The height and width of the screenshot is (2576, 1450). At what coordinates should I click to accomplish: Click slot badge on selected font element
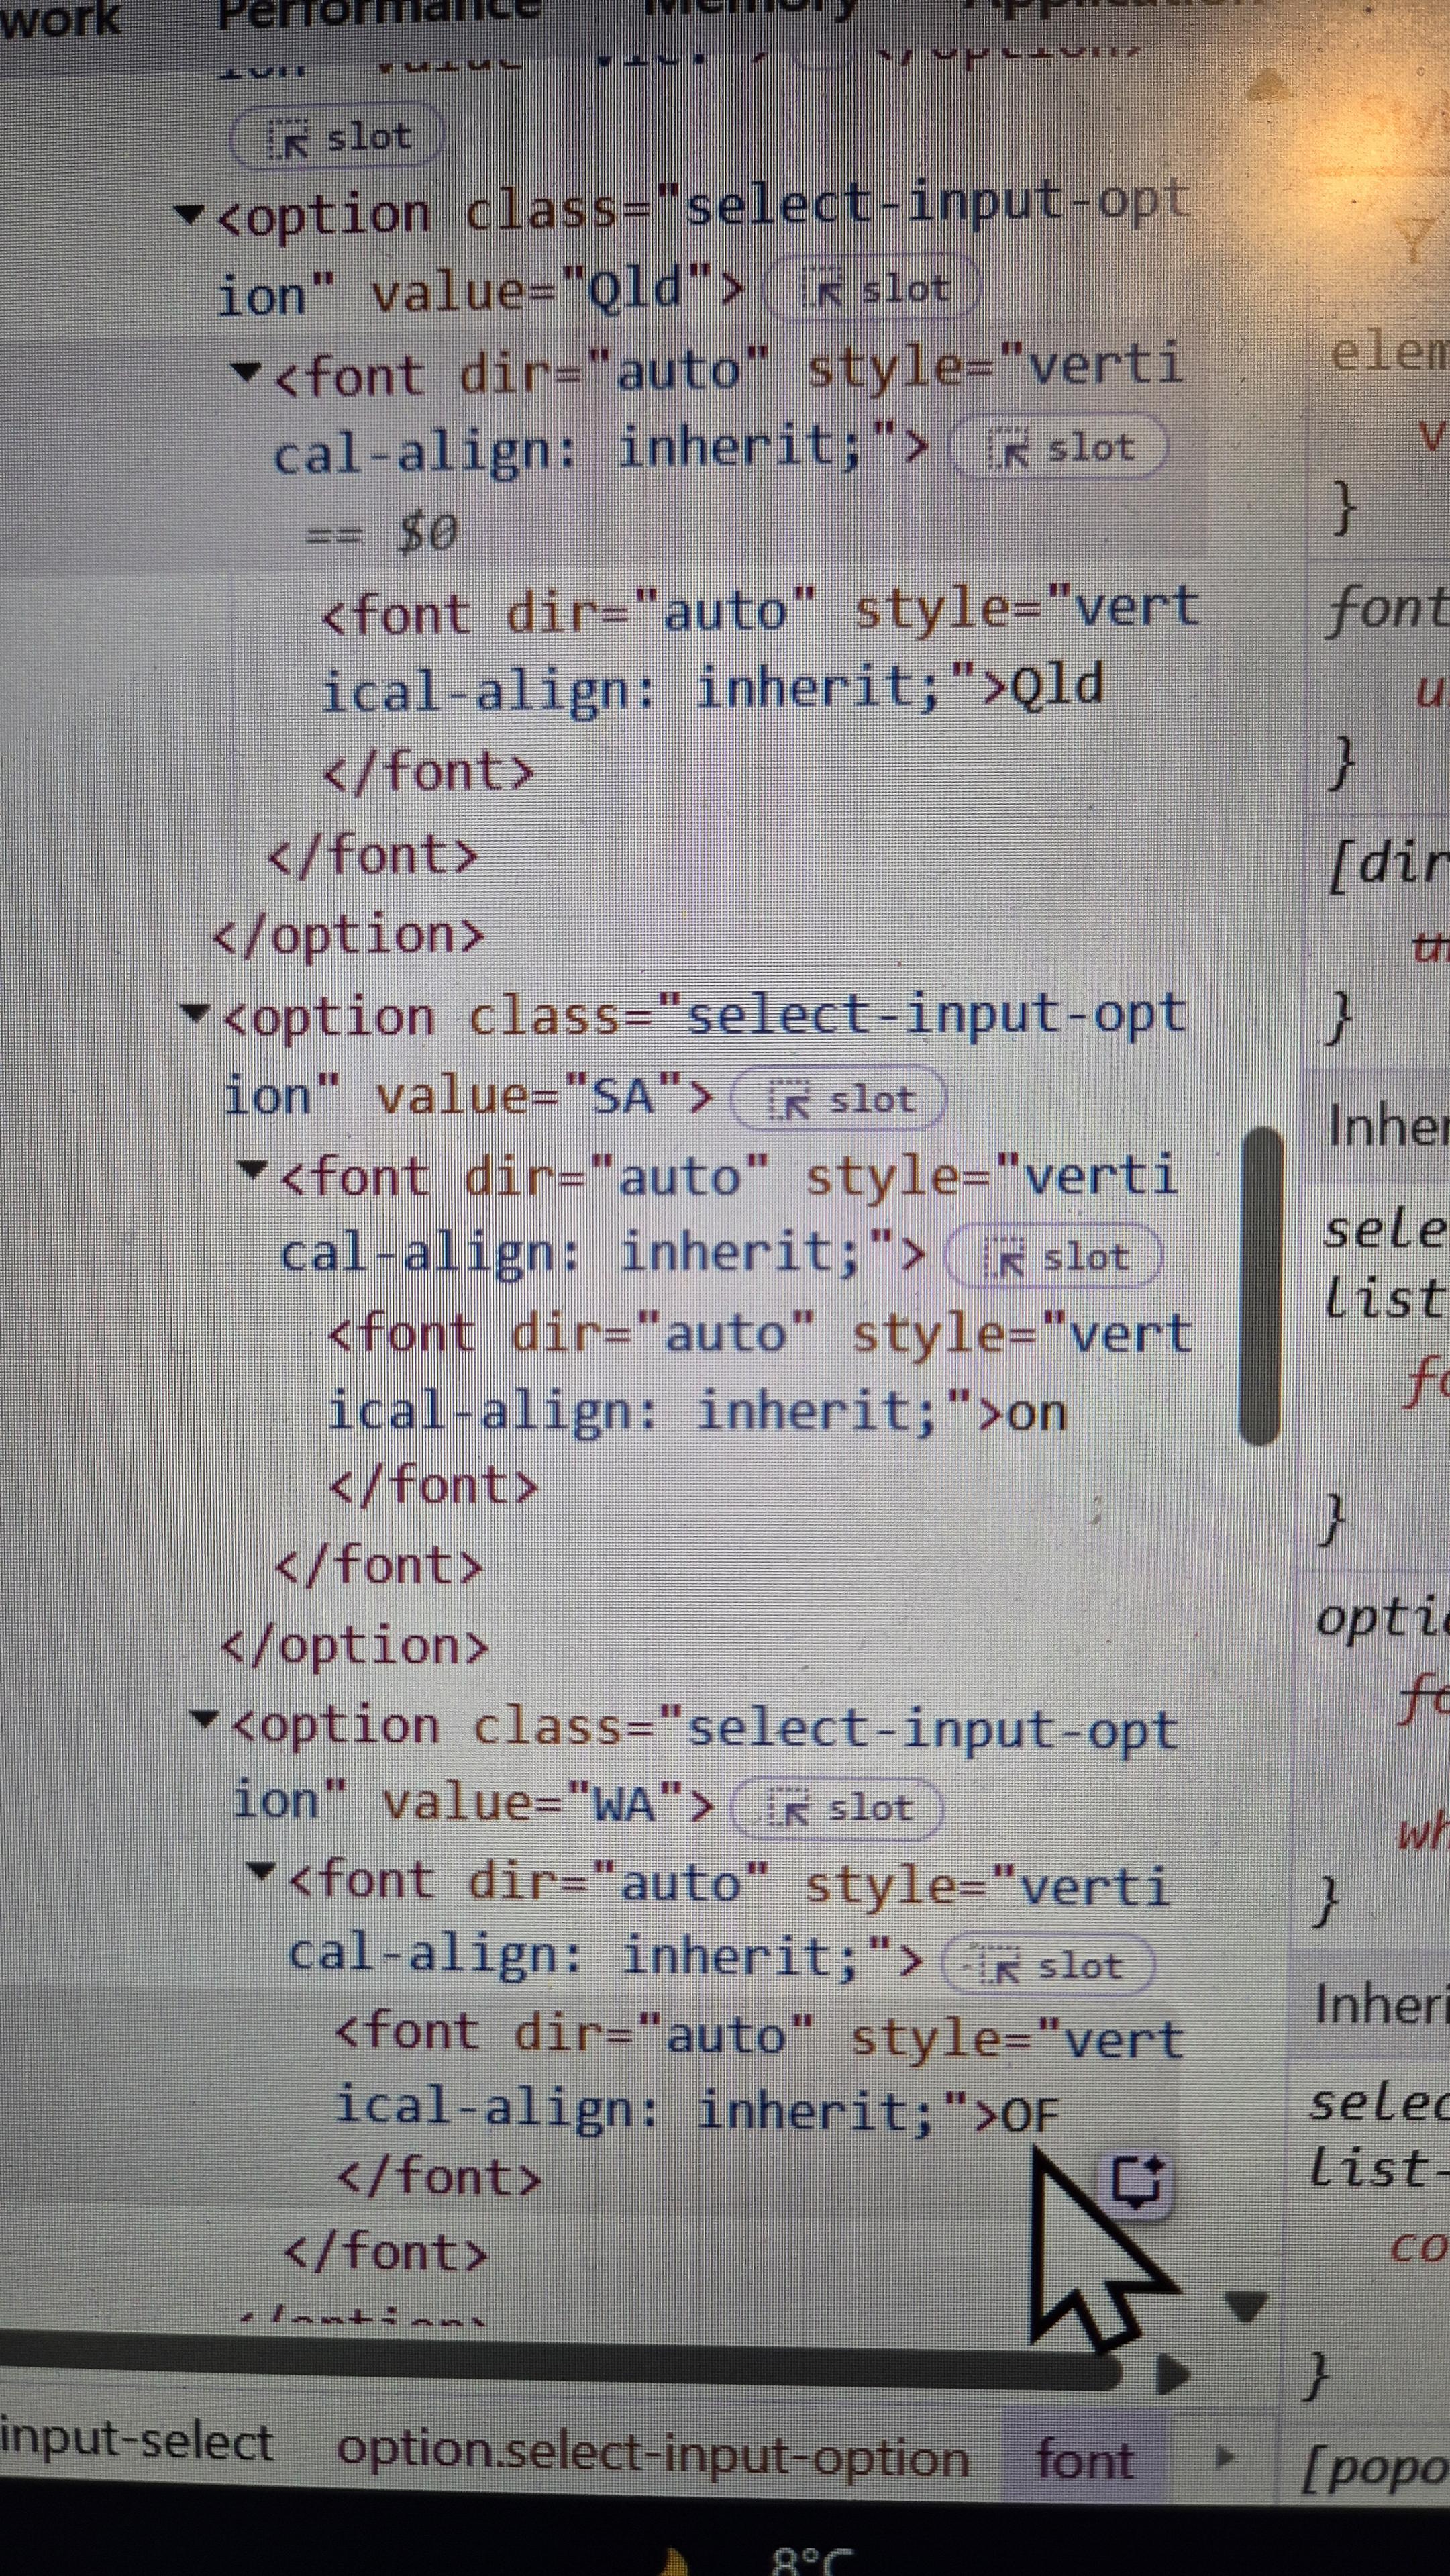point(1058,447)
